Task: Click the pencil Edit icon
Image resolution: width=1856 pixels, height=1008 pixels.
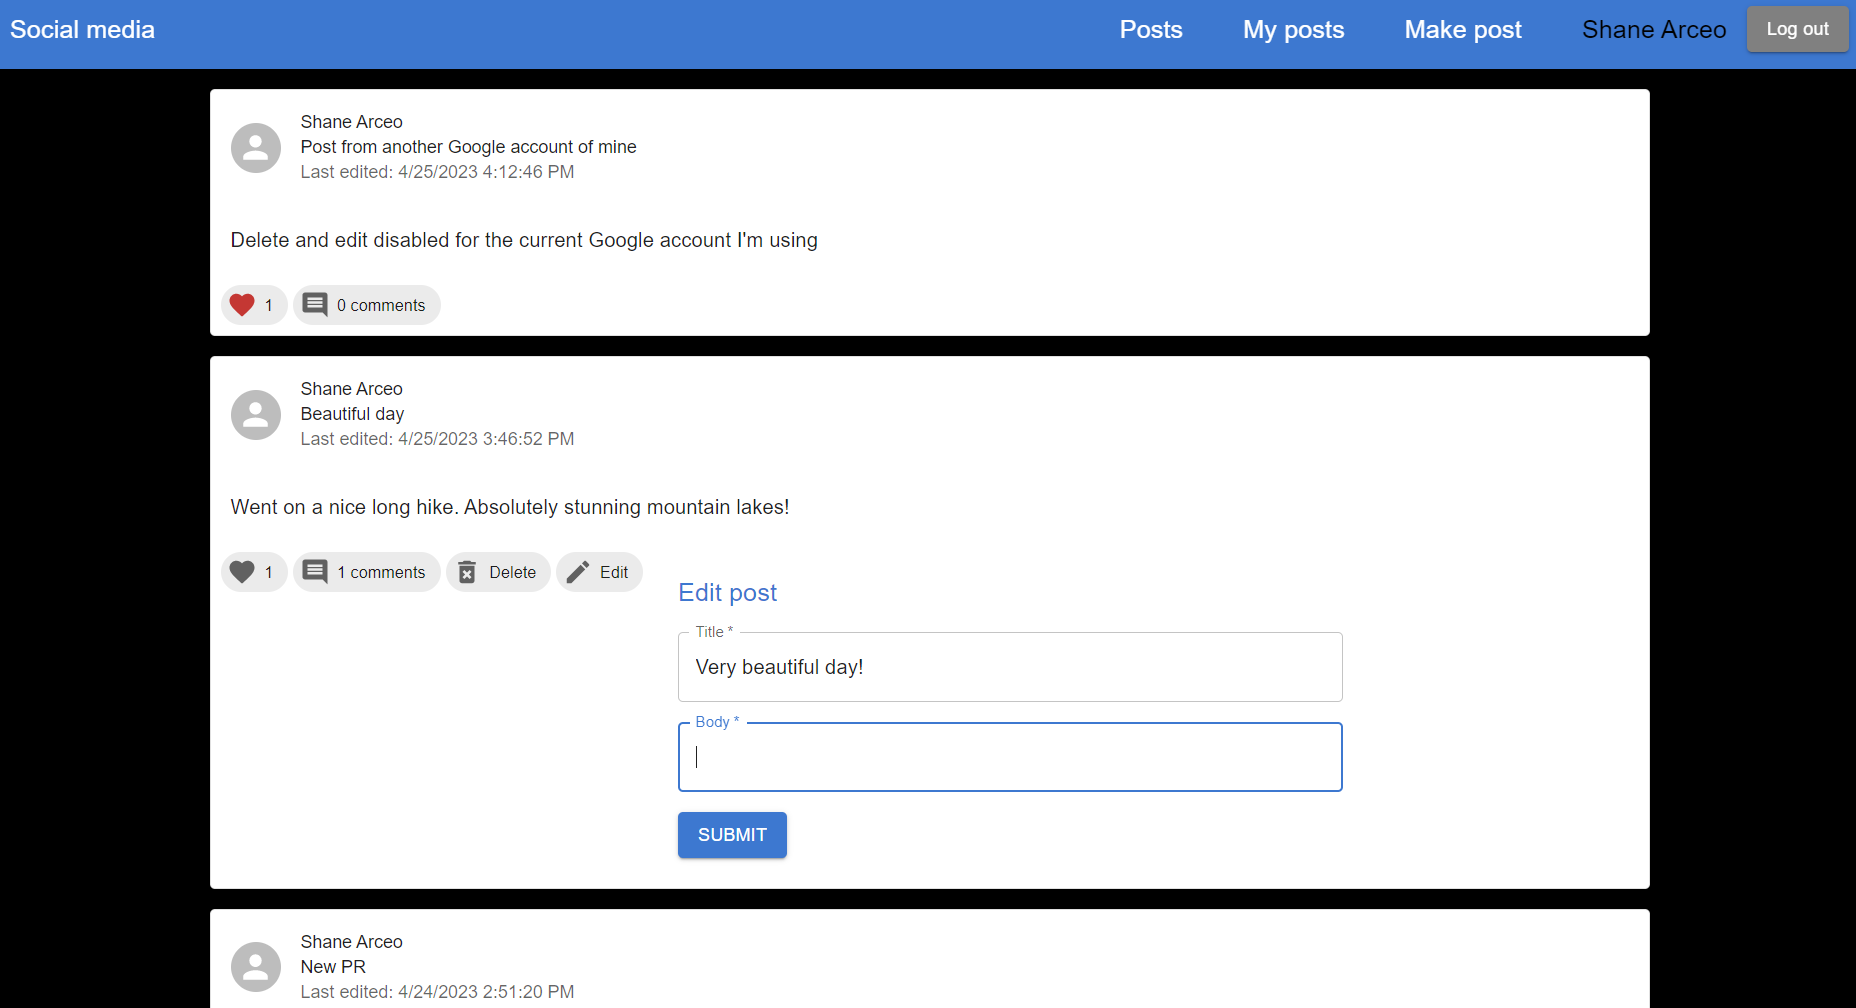Action: (578, 572)
